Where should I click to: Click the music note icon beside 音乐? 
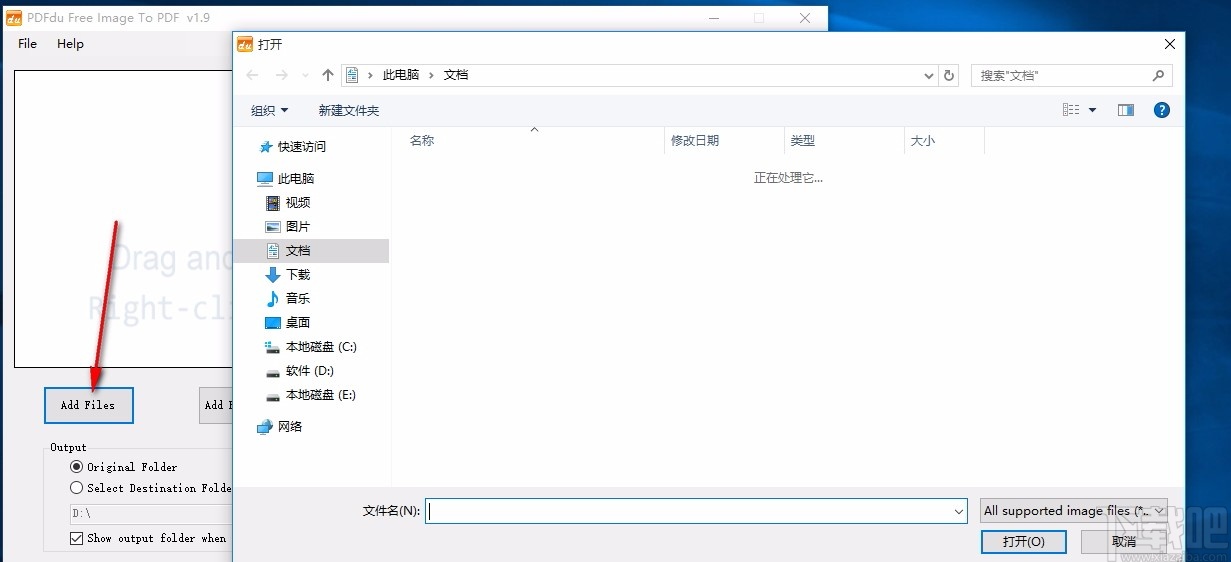click(x=273, y=298)
